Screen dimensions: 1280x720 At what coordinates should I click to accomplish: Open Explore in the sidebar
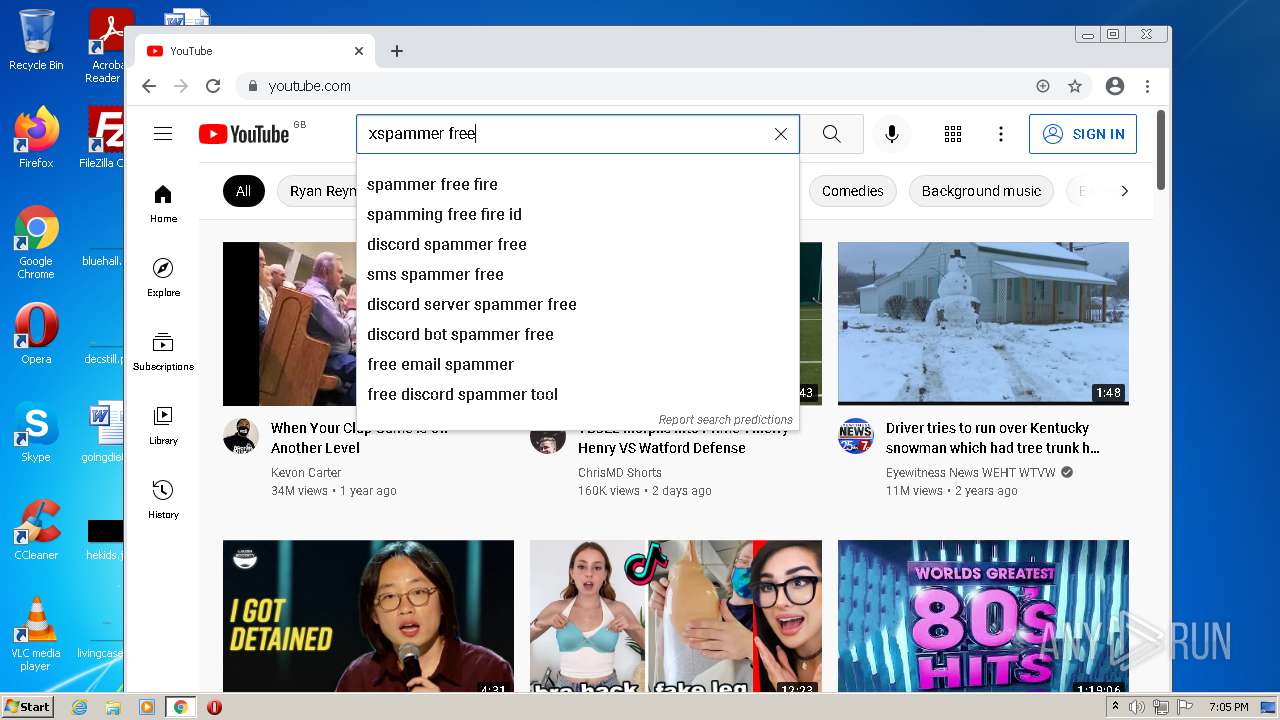click(x=163, y=277)
